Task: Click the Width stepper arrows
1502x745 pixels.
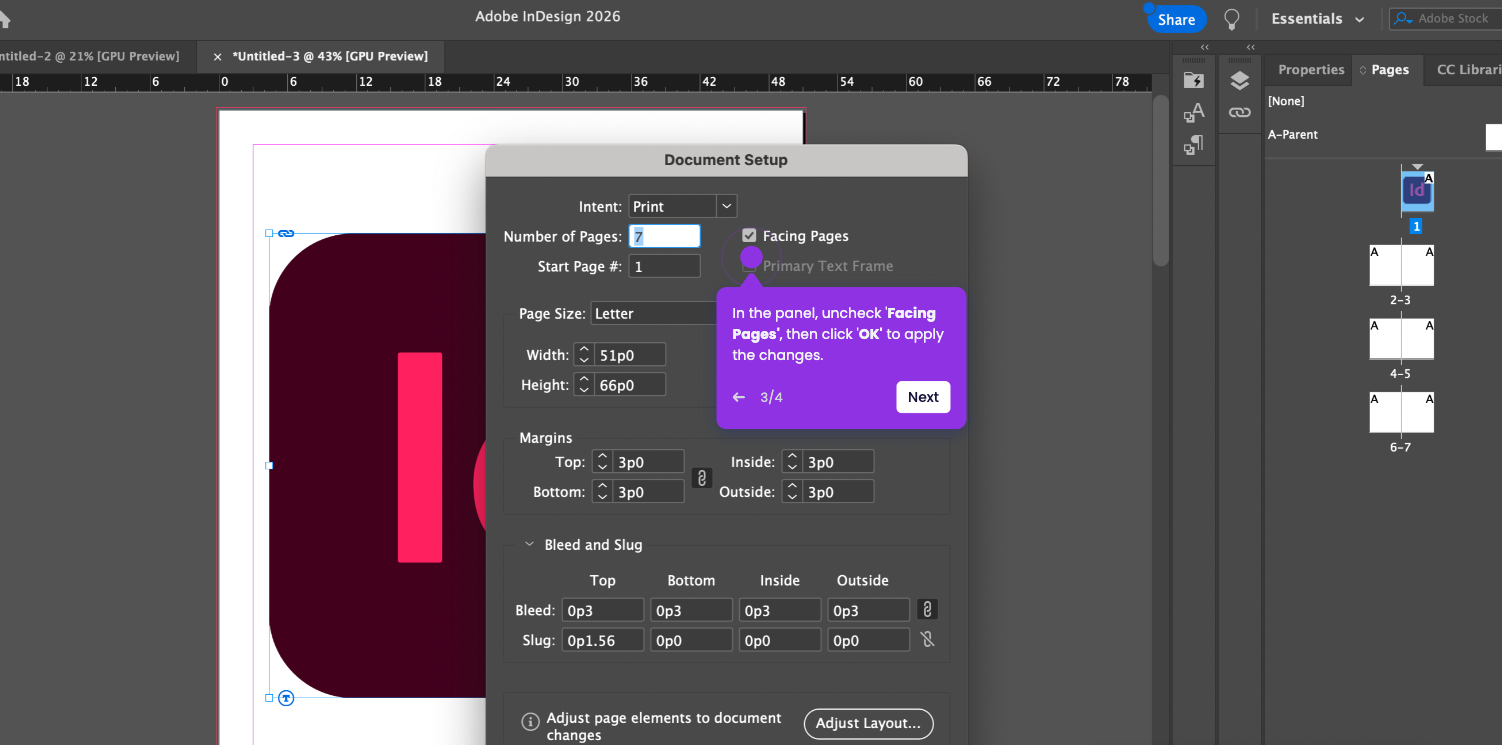Action: (x=584, y=355)
